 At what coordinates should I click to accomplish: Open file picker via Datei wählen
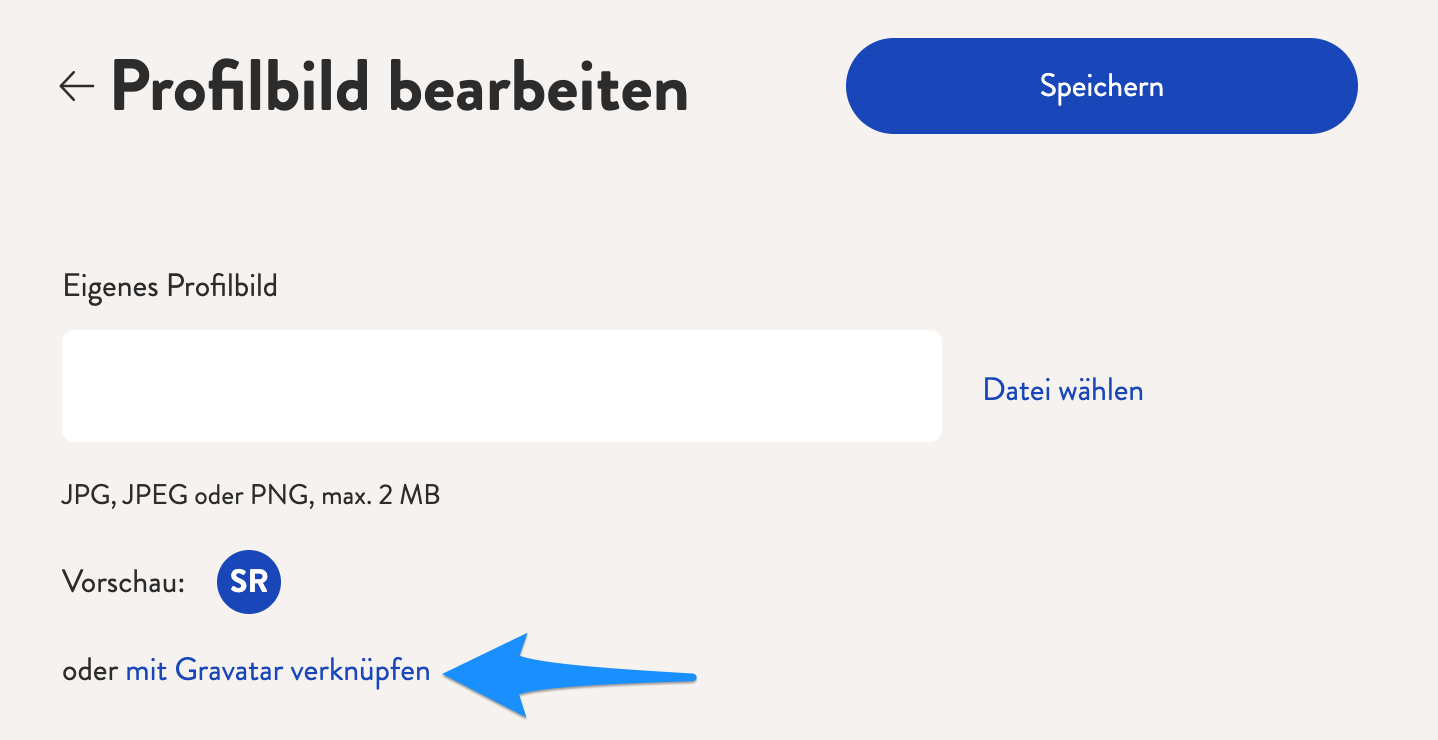[x=1063, y=389]
